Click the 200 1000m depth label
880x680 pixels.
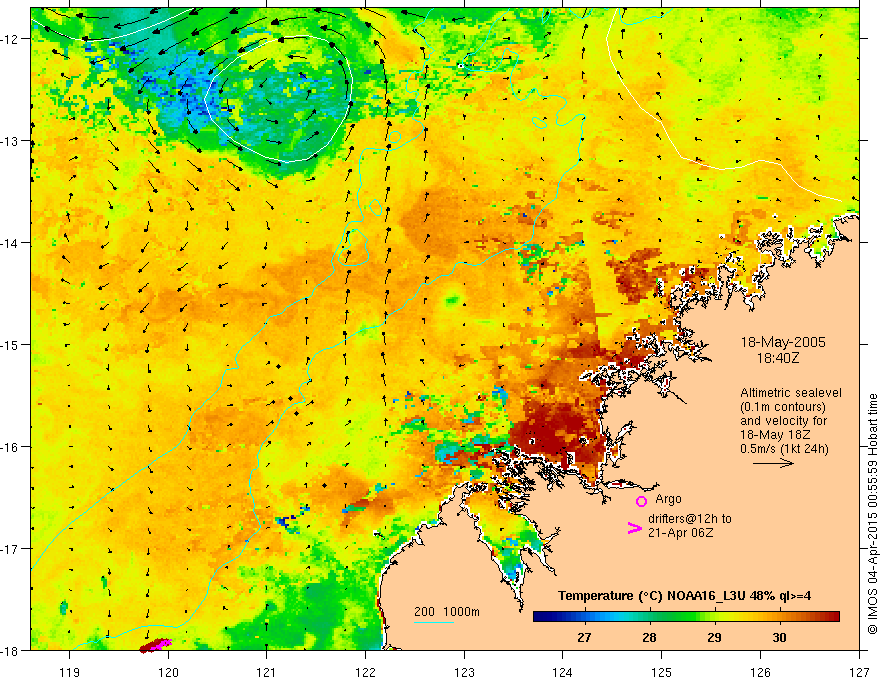(447, 612)
